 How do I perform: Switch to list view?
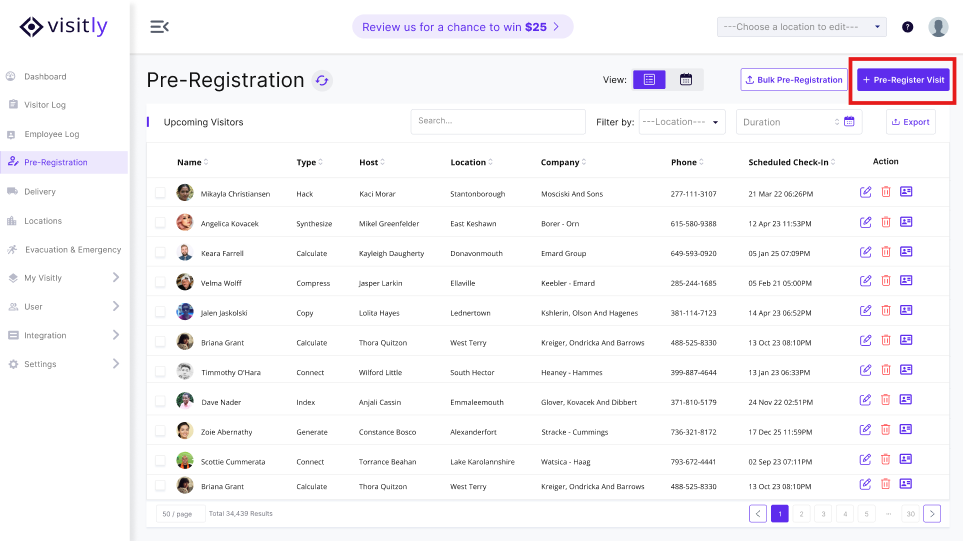(649, 80)
